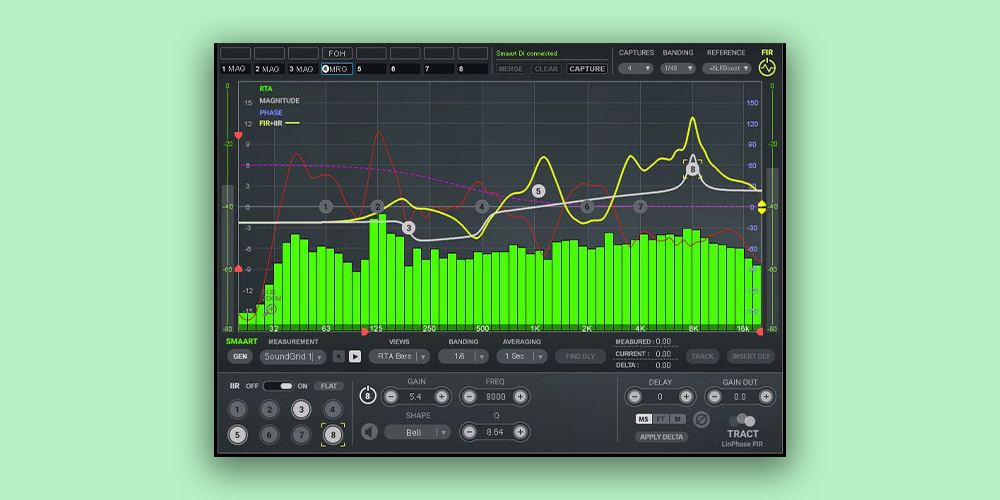Click the phase invert icon under Delay
Screen dimensions: 1000x500
(702, 420)
